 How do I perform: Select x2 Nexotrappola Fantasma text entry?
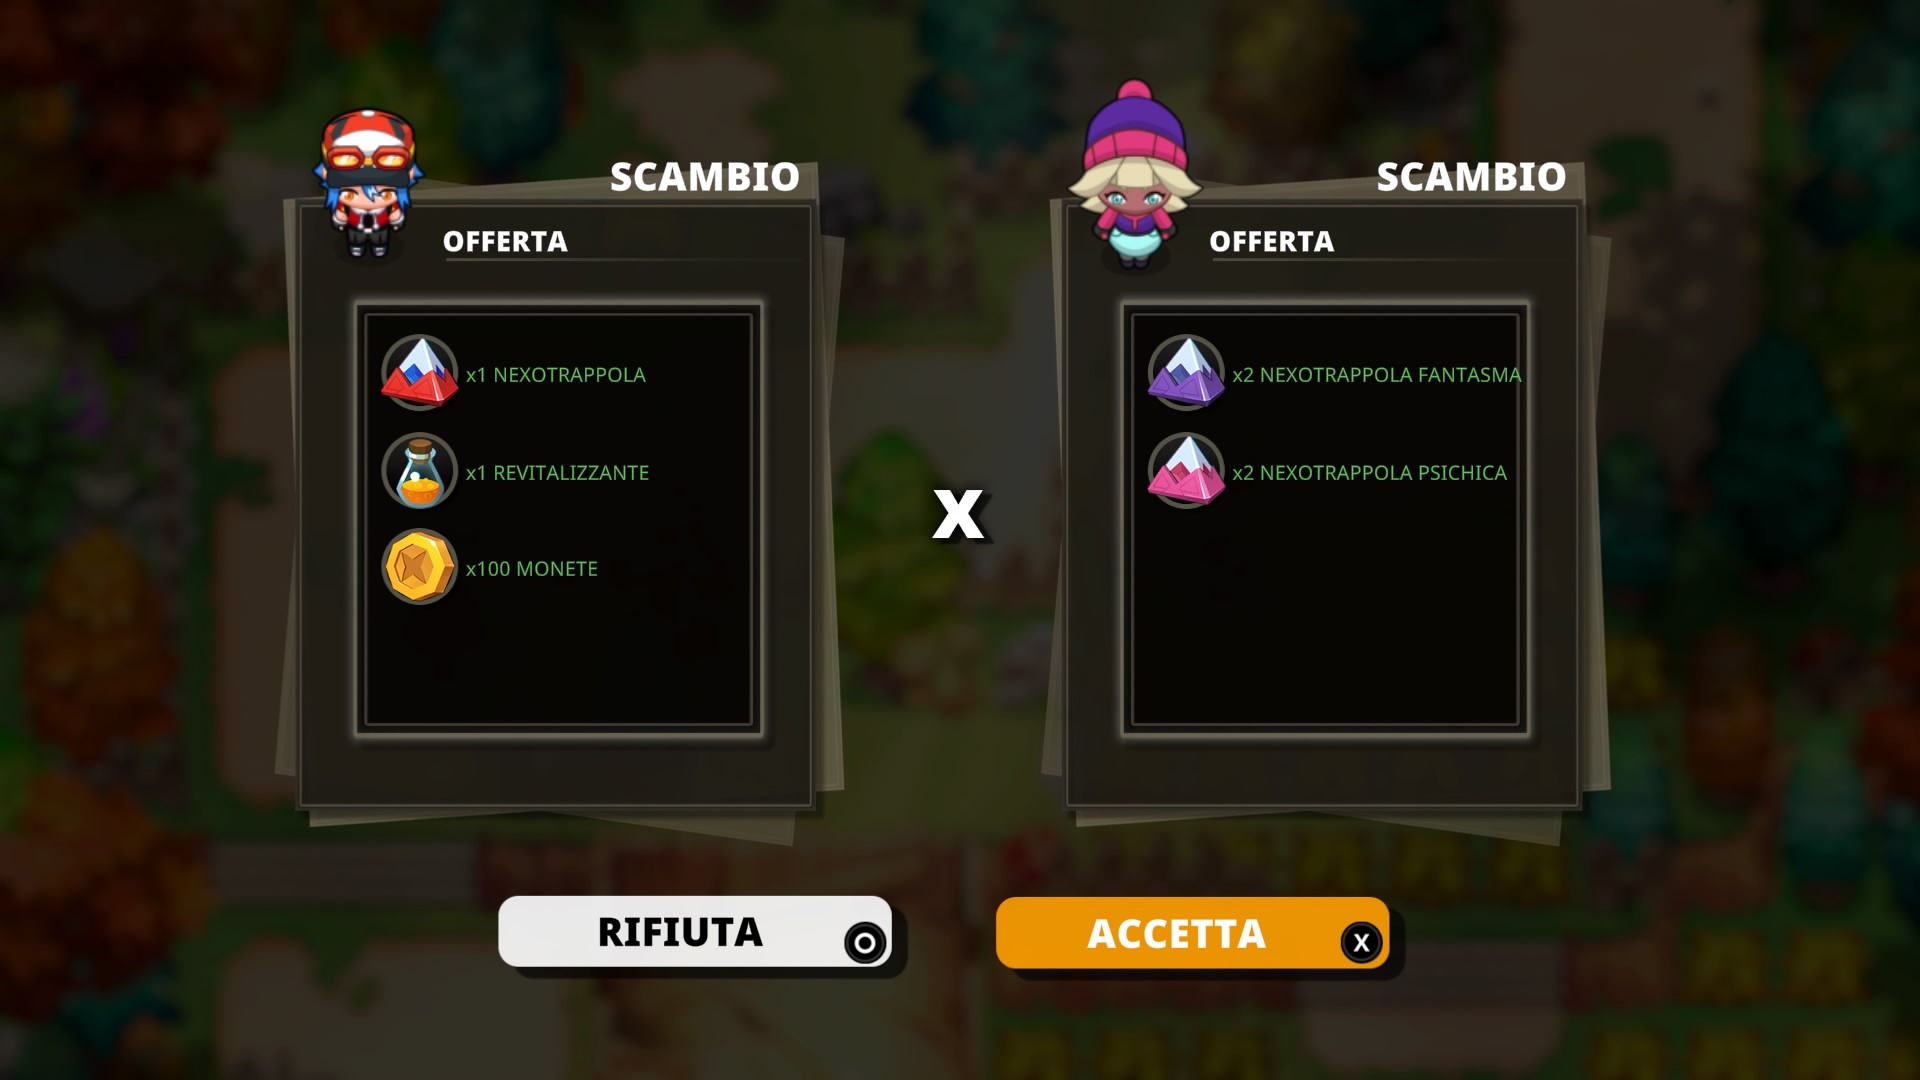click(1377, 375)
